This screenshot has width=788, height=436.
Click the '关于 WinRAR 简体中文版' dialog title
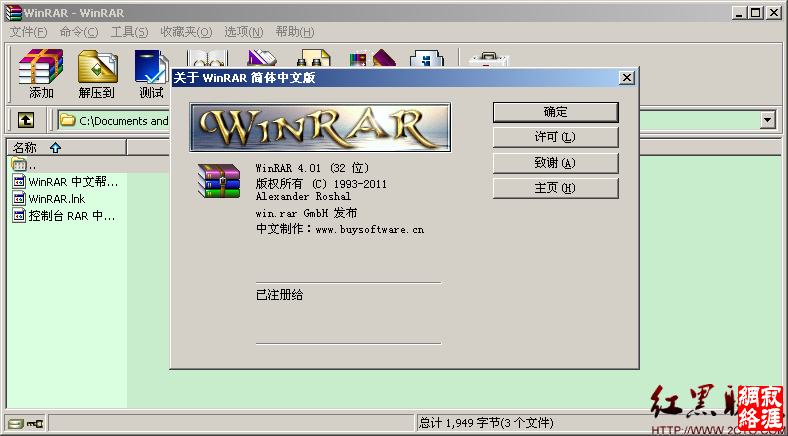coord(244,78)
